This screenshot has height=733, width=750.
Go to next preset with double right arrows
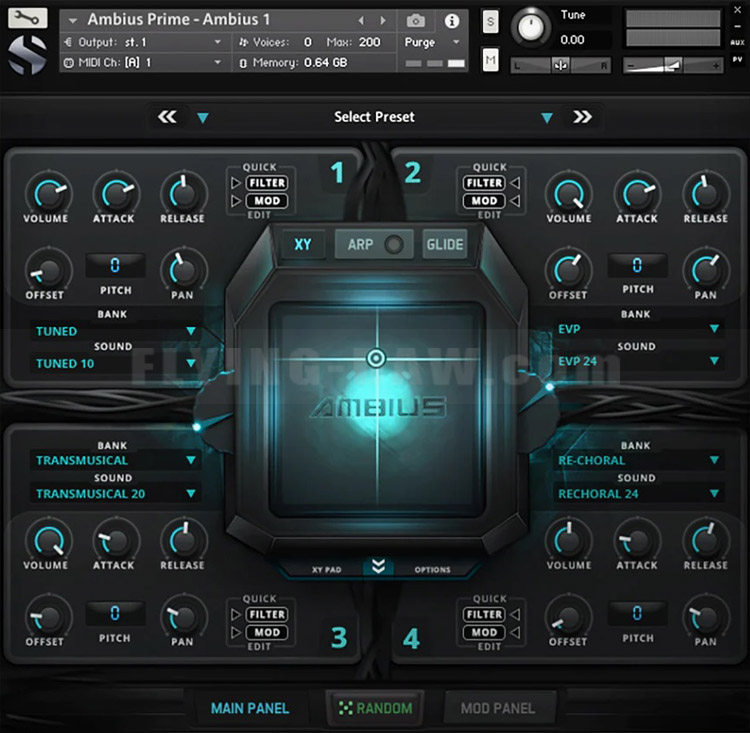[582, 117]
